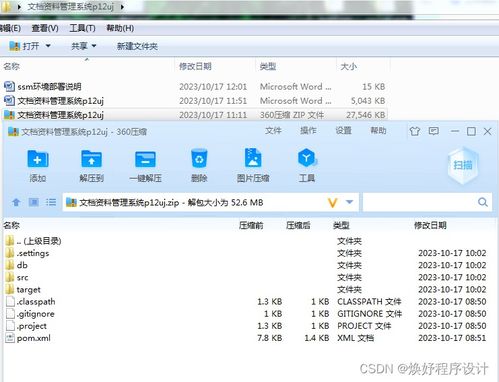Click the ..(上级目录) parent folder icon
Screen dimensions: 499x382
(x=10, y=241)
